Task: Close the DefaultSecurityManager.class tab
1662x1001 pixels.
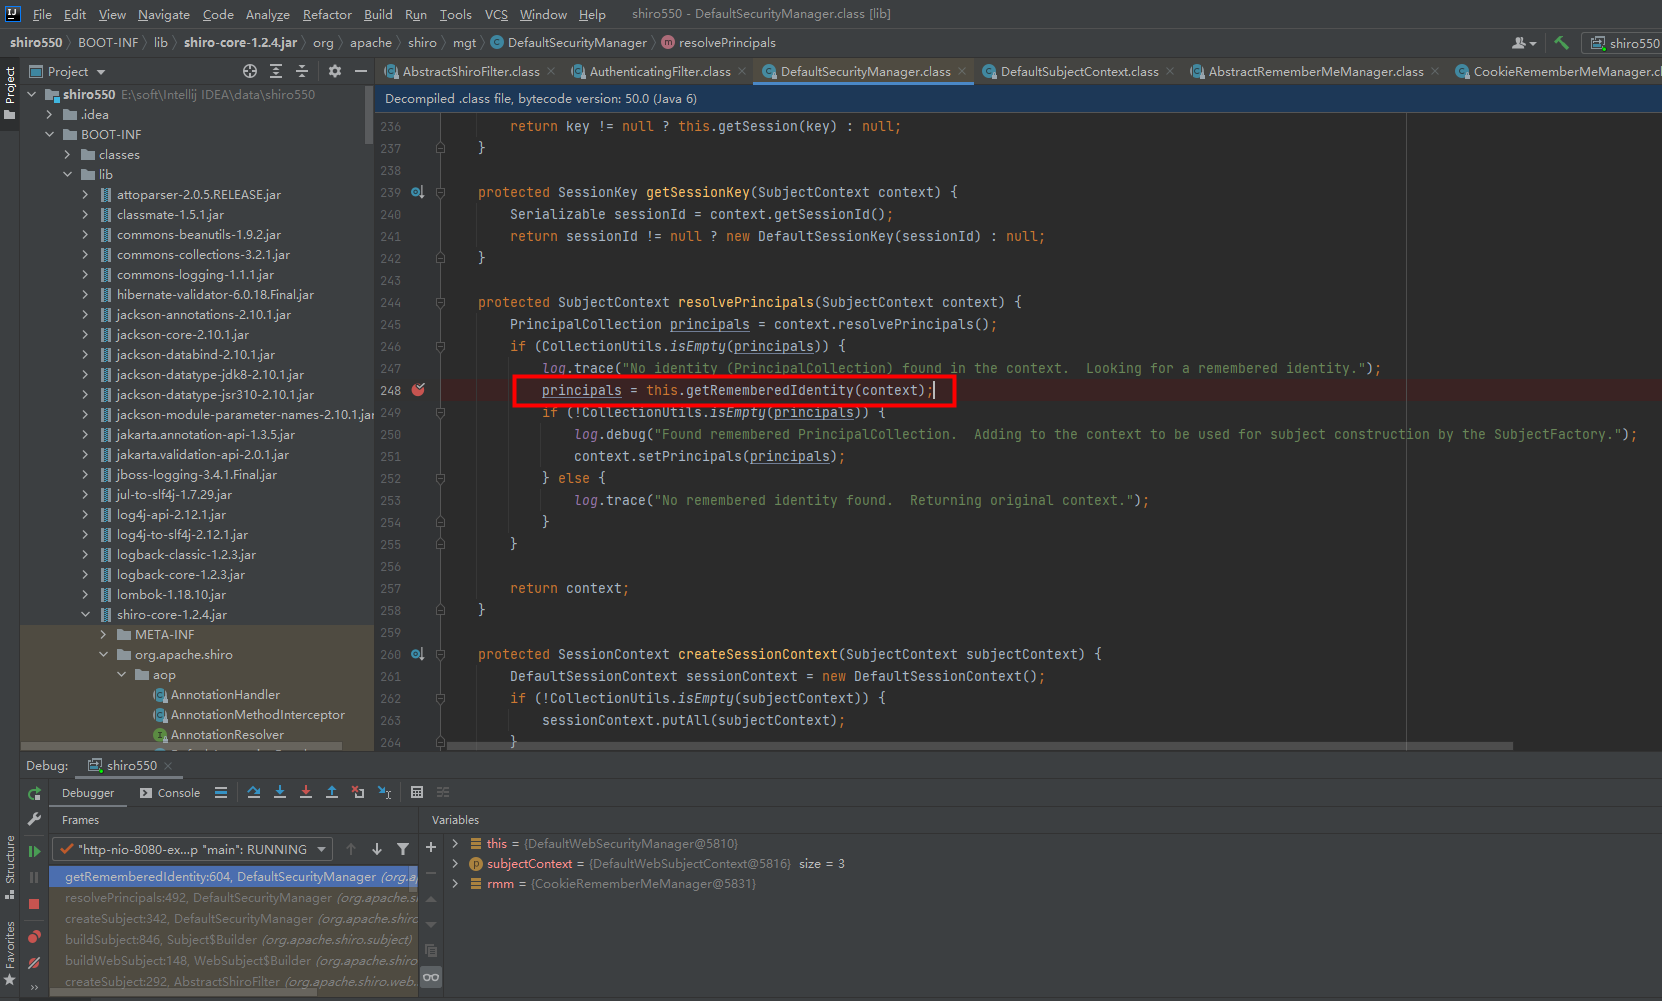Action: coord(962,71)
